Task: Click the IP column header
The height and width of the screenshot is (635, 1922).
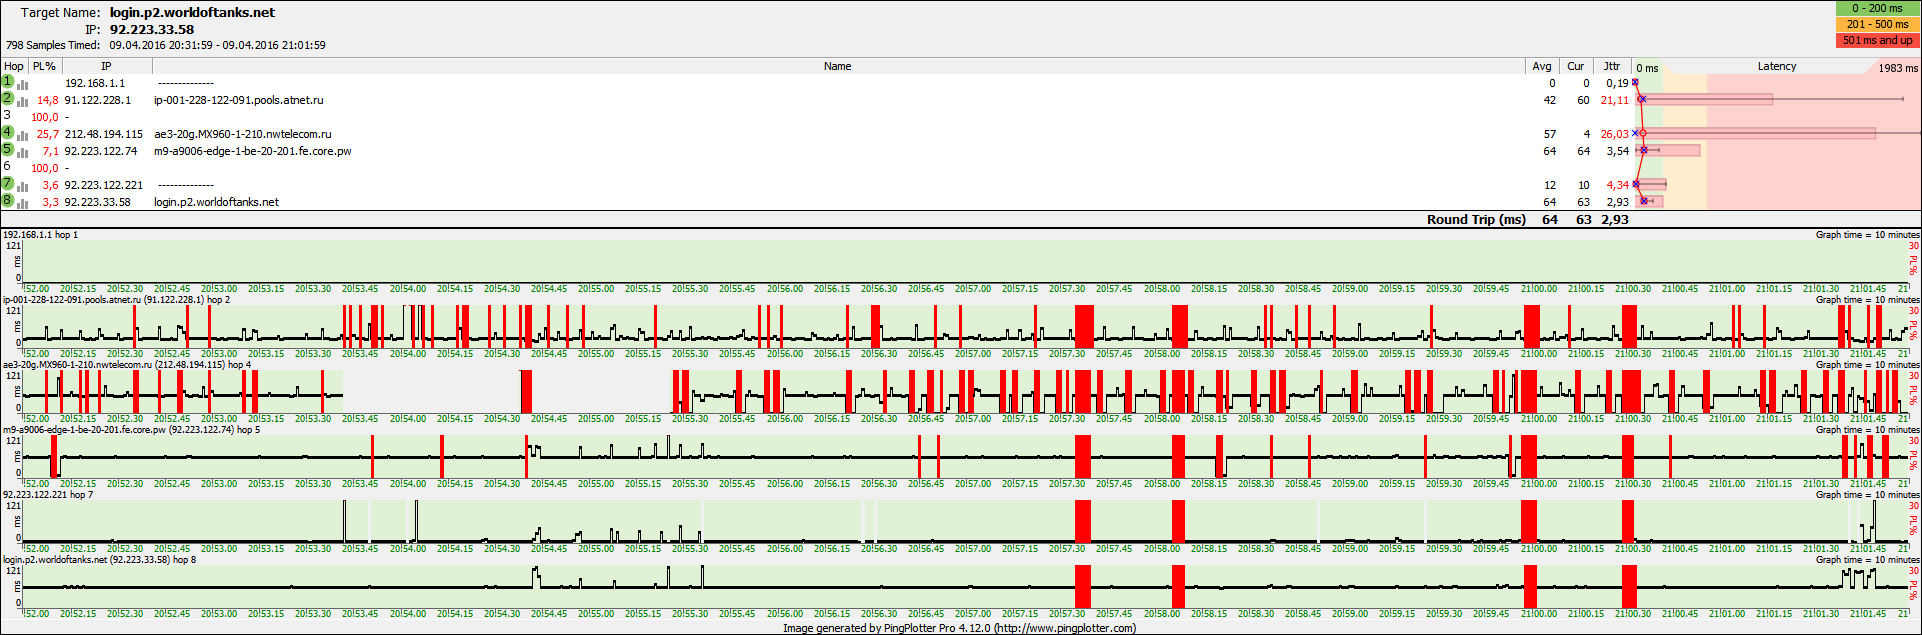Action: coord(106,66)
